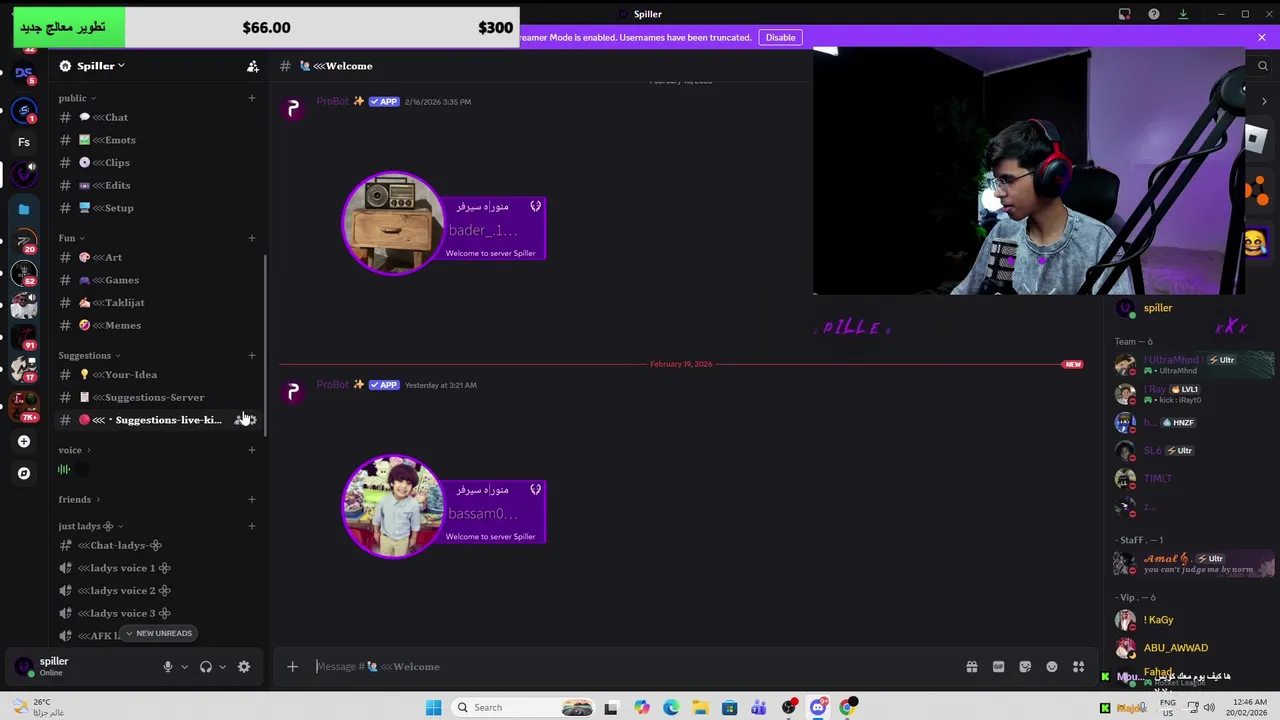Open the GIF picker
This screenshot has height=720, width=1280.
point(998,667)
